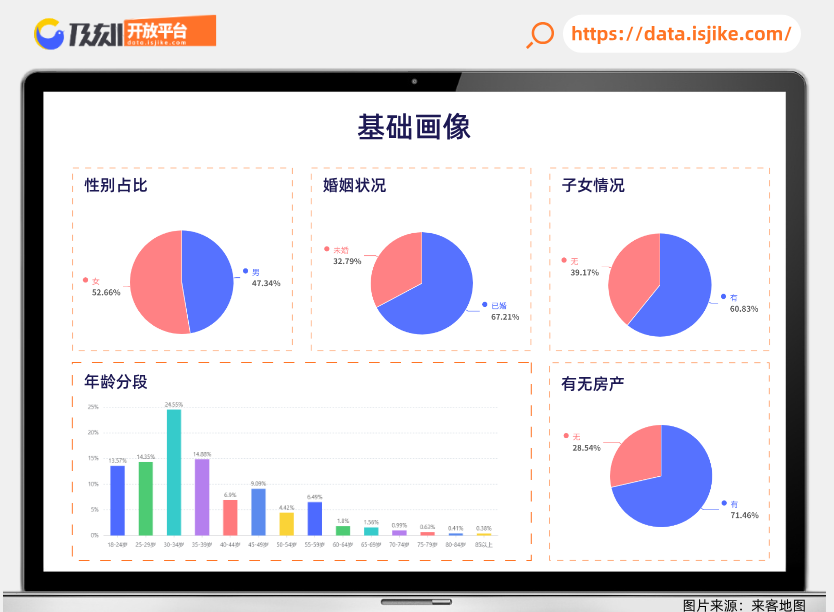Click the tallest teal 30-34岁 bar
The image size is (834, 612).
(x=174, y=472)
